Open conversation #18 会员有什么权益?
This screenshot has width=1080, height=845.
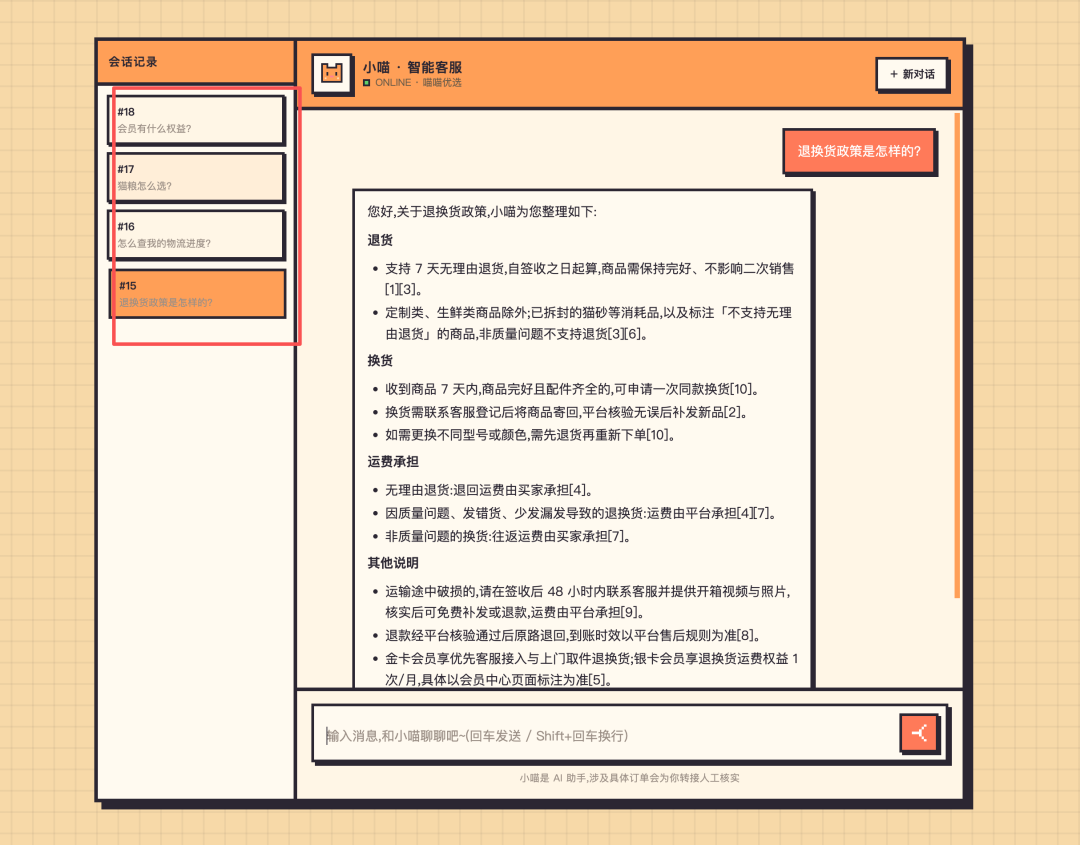point(196,120)
